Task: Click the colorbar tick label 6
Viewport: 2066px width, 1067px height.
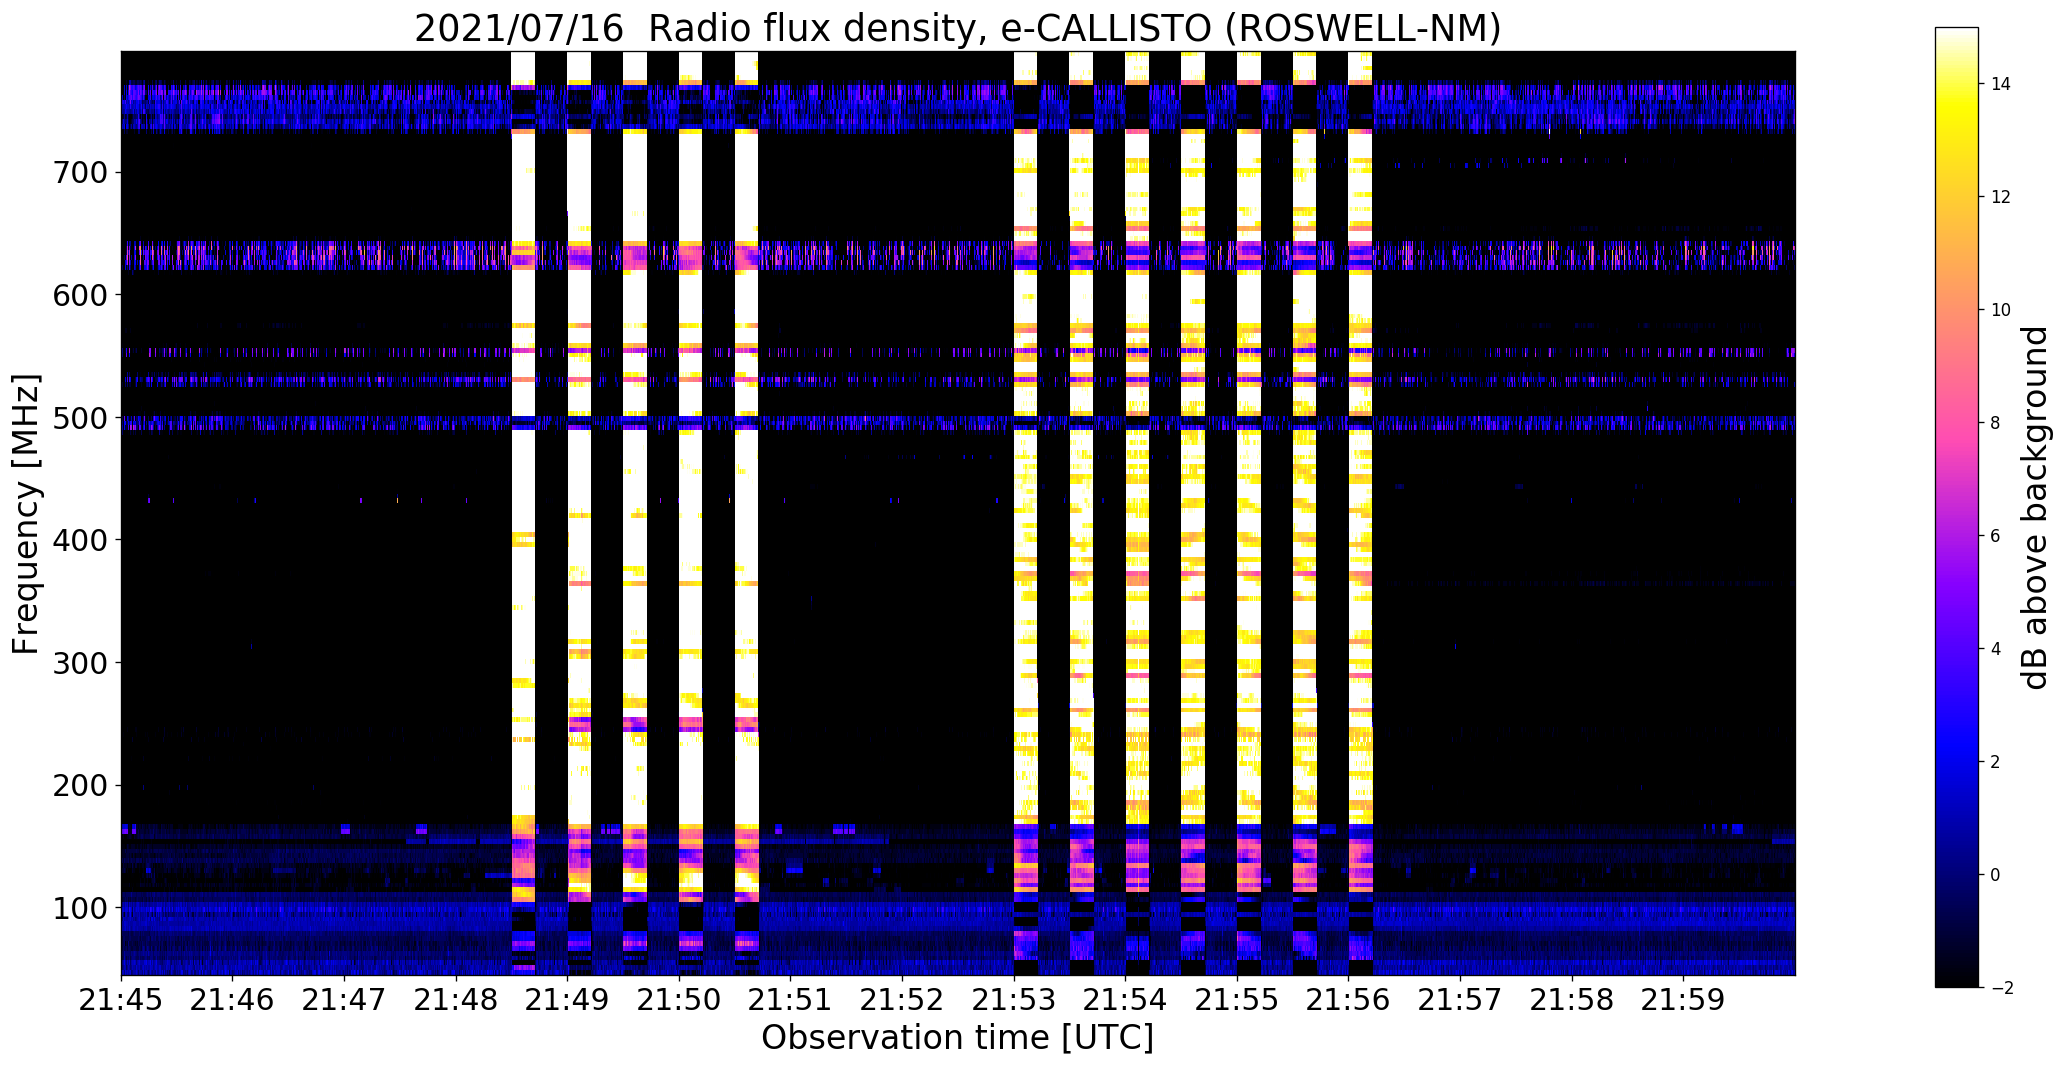Action: tap(1996, 536)
